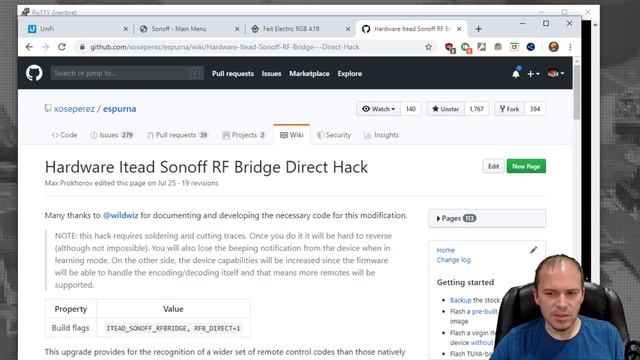Viewport: 640px width, 360px height.
Task: Open the Change log sidebar link
Action: click(x=453, y=260)
